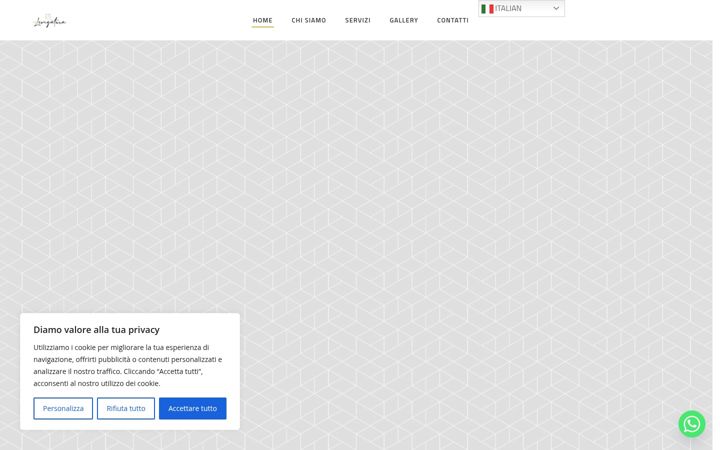
Task: Reject cookies with Rifiuta tutto
Action: pos(126,408)
